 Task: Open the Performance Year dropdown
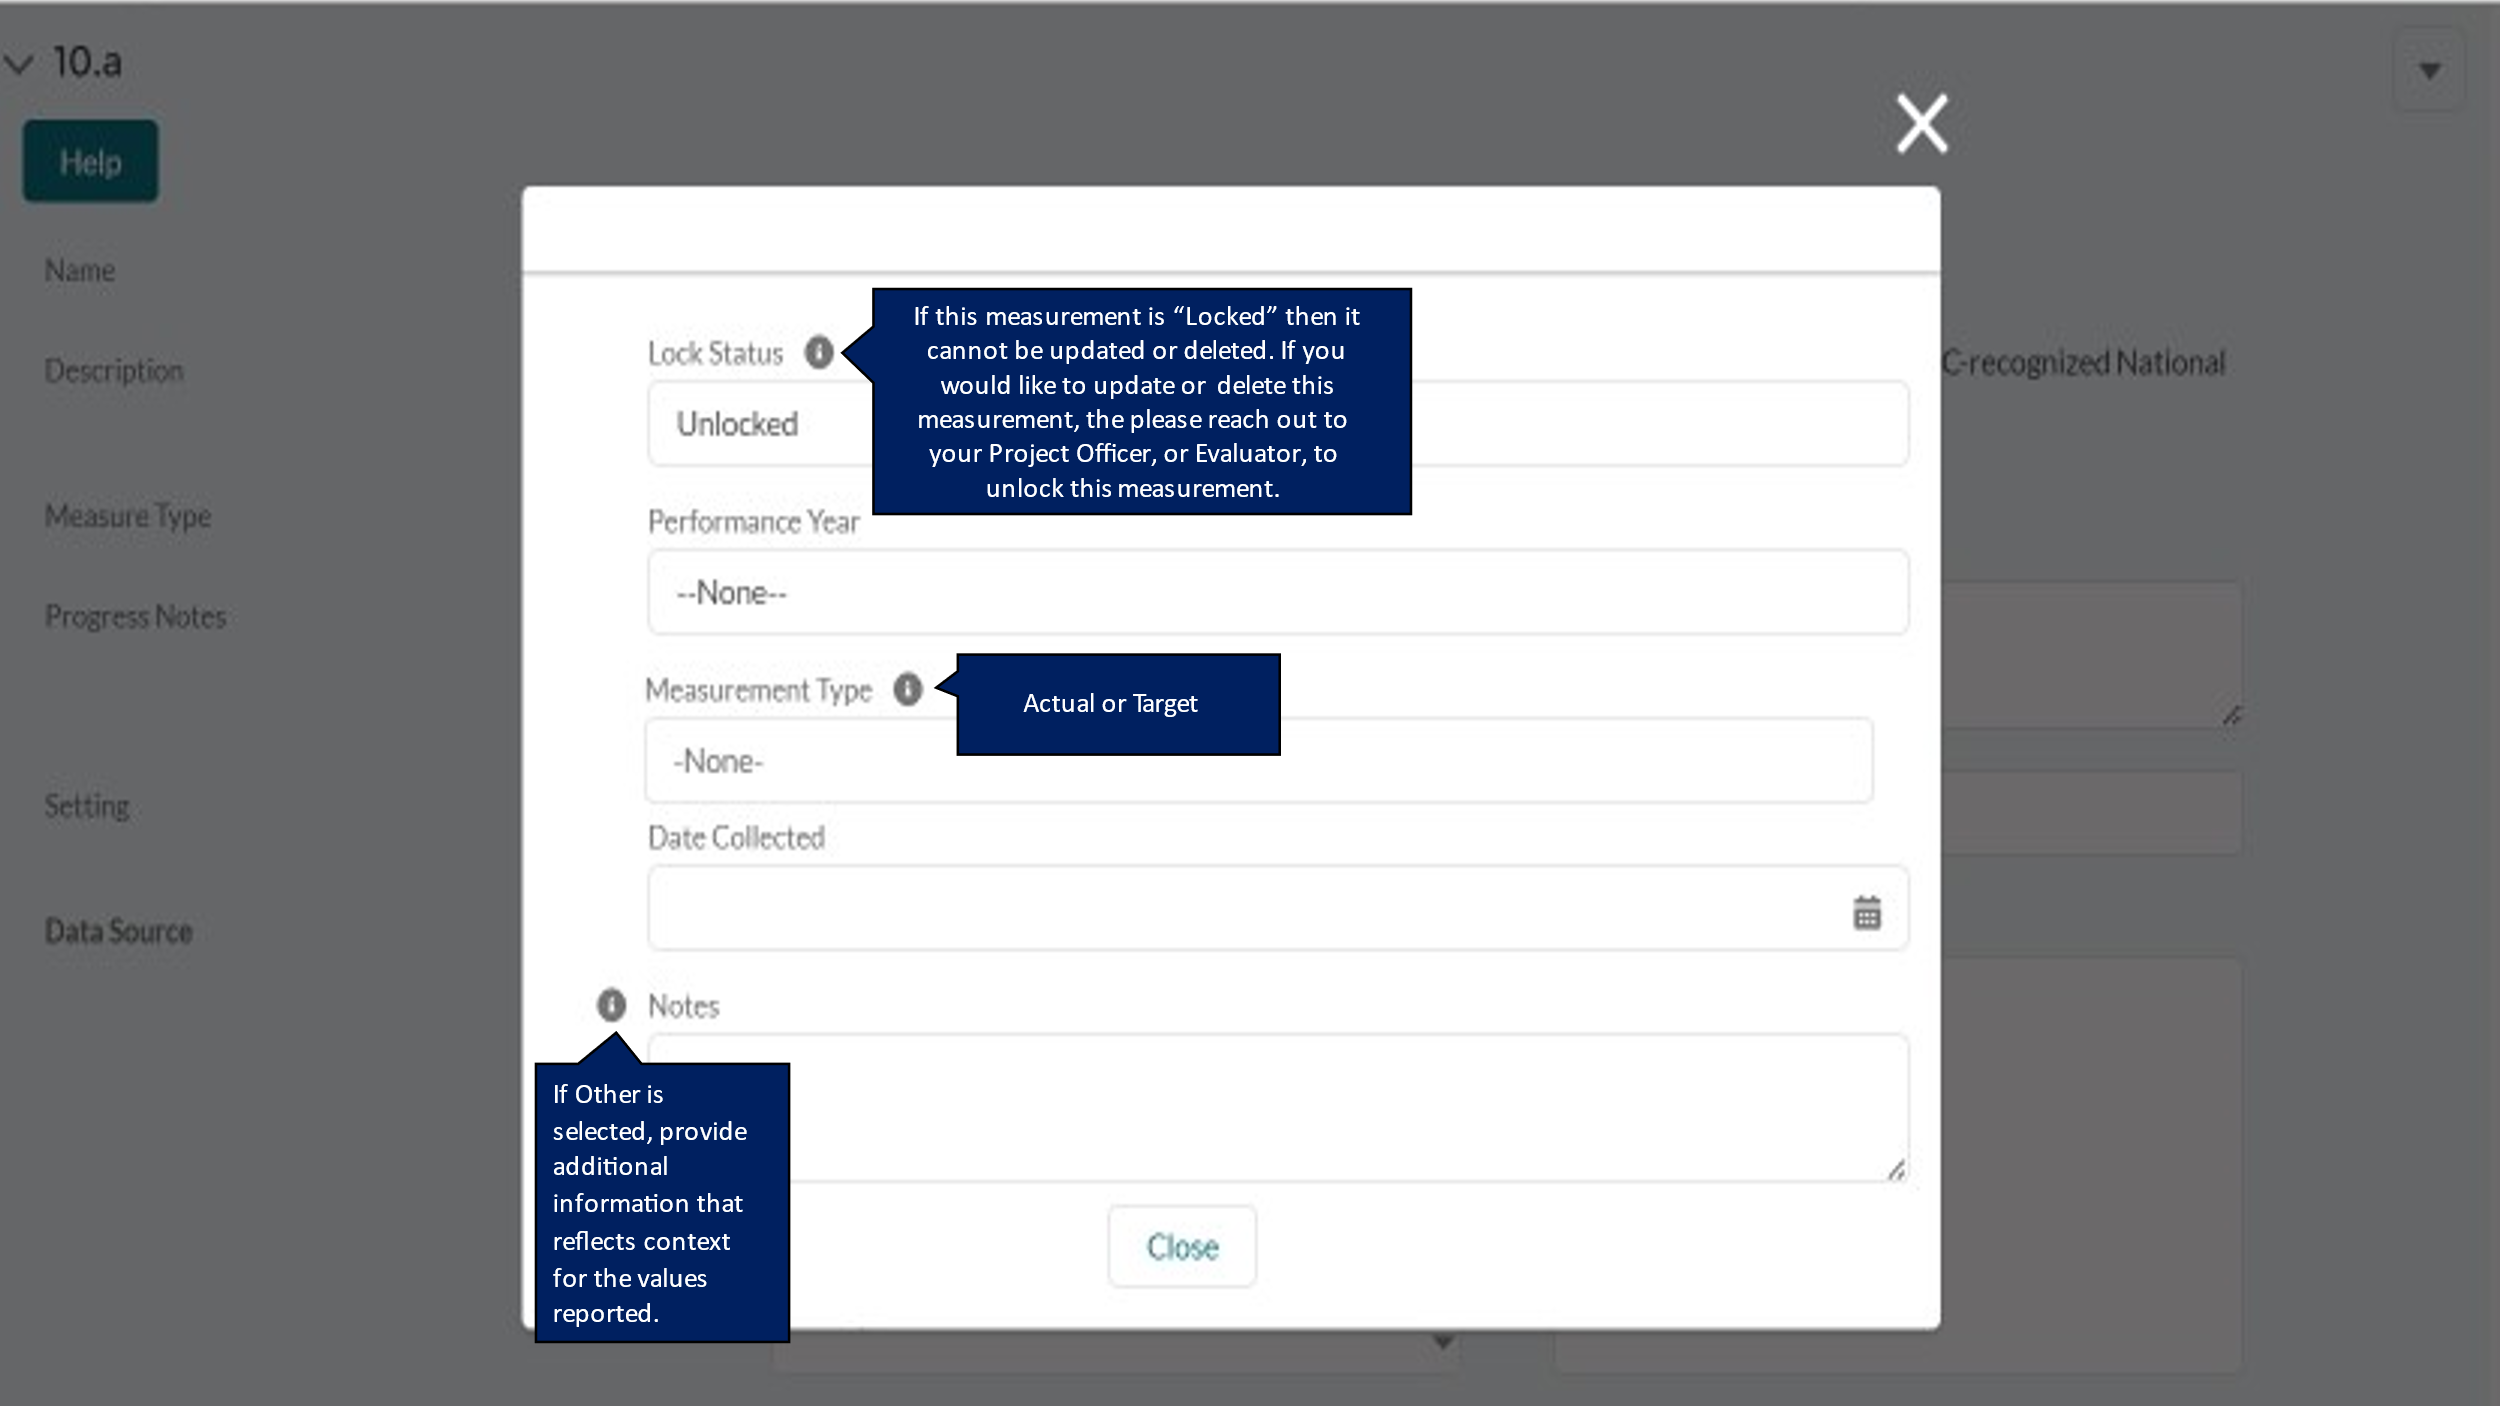[1276, 592]
